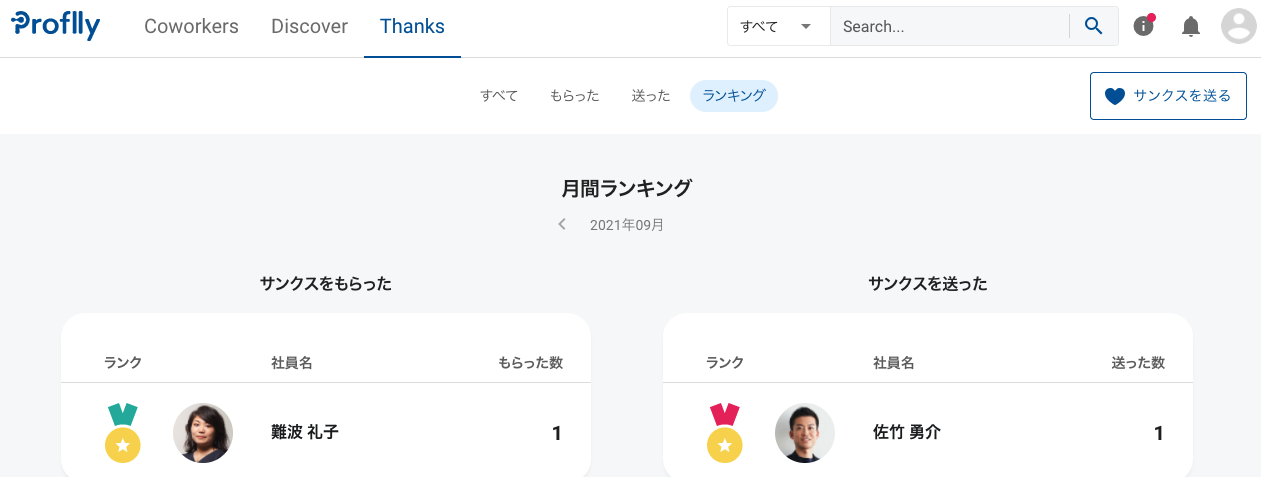Click the red ribbon gold medal icon

coord(725,433)
